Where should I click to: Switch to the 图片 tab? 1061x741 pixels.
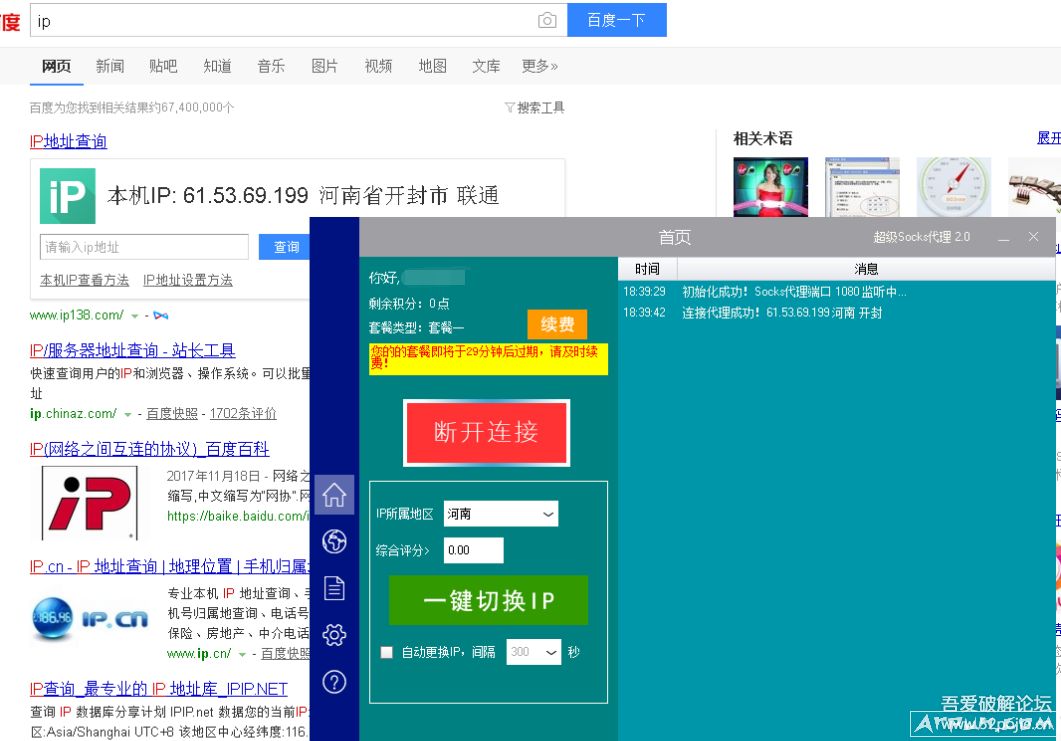tap(324, 66)
